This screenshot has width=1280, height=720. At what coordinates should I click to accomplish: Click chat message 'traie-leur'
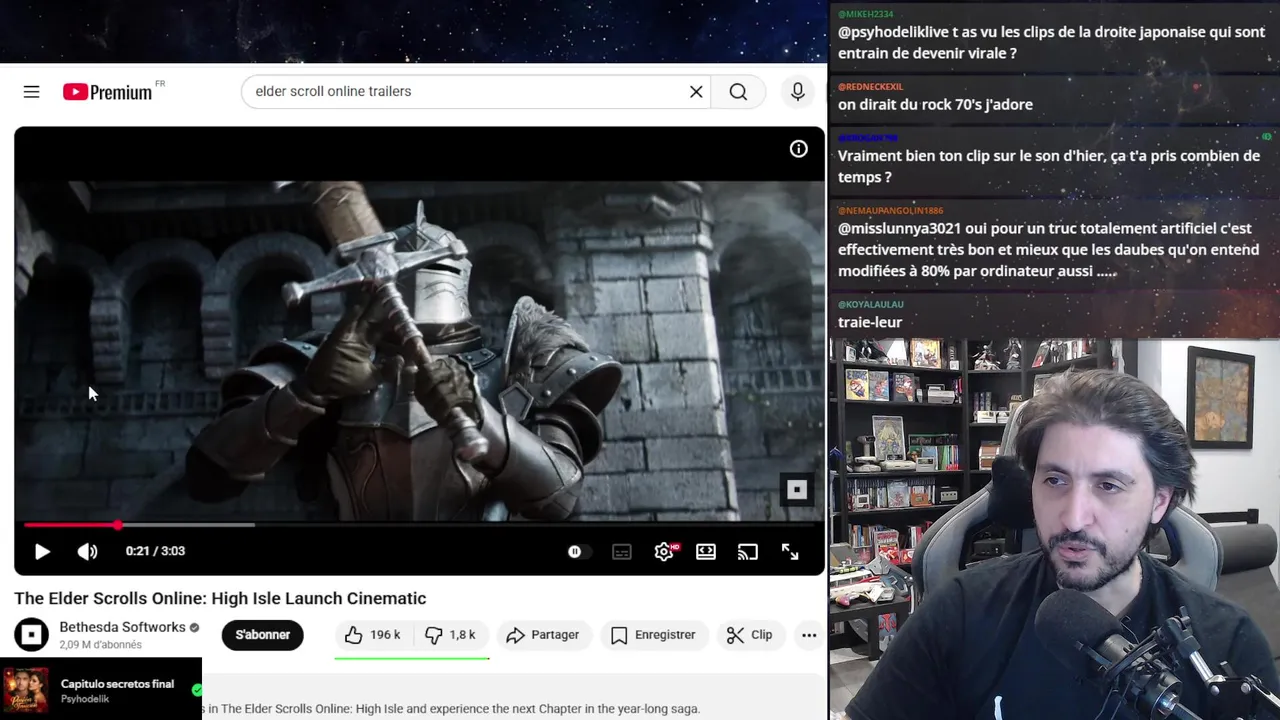(x=870, y=322)
